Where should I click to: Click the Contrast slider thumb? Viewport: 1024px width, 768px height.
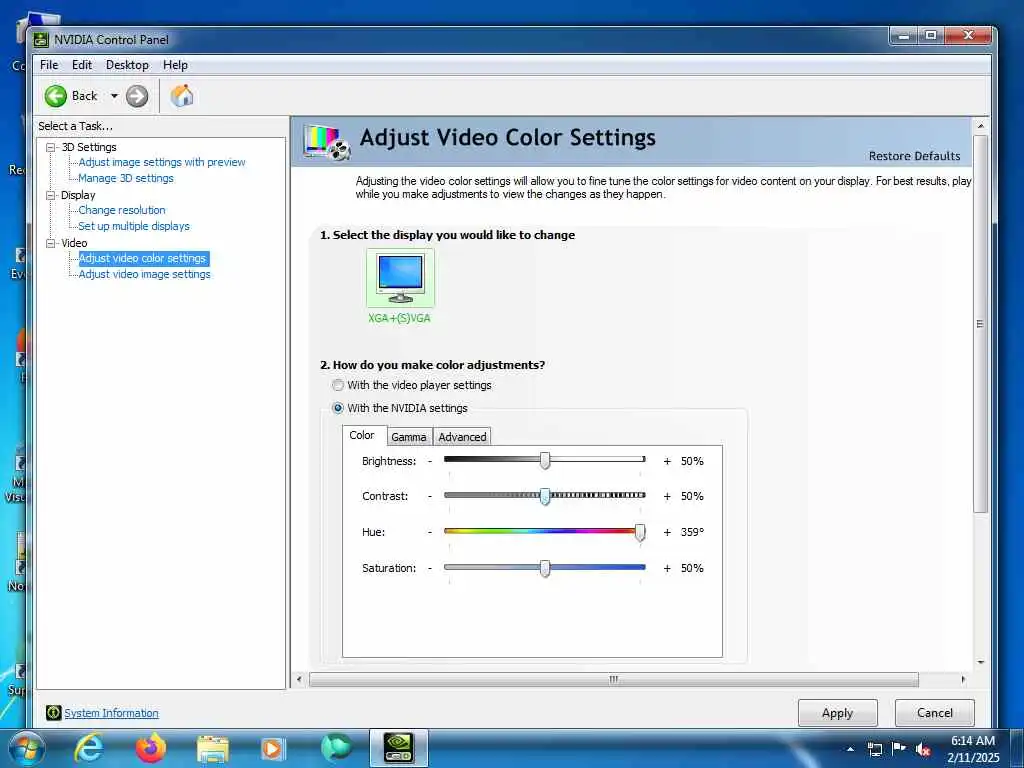pyautogui.click(x=545, y=496)
